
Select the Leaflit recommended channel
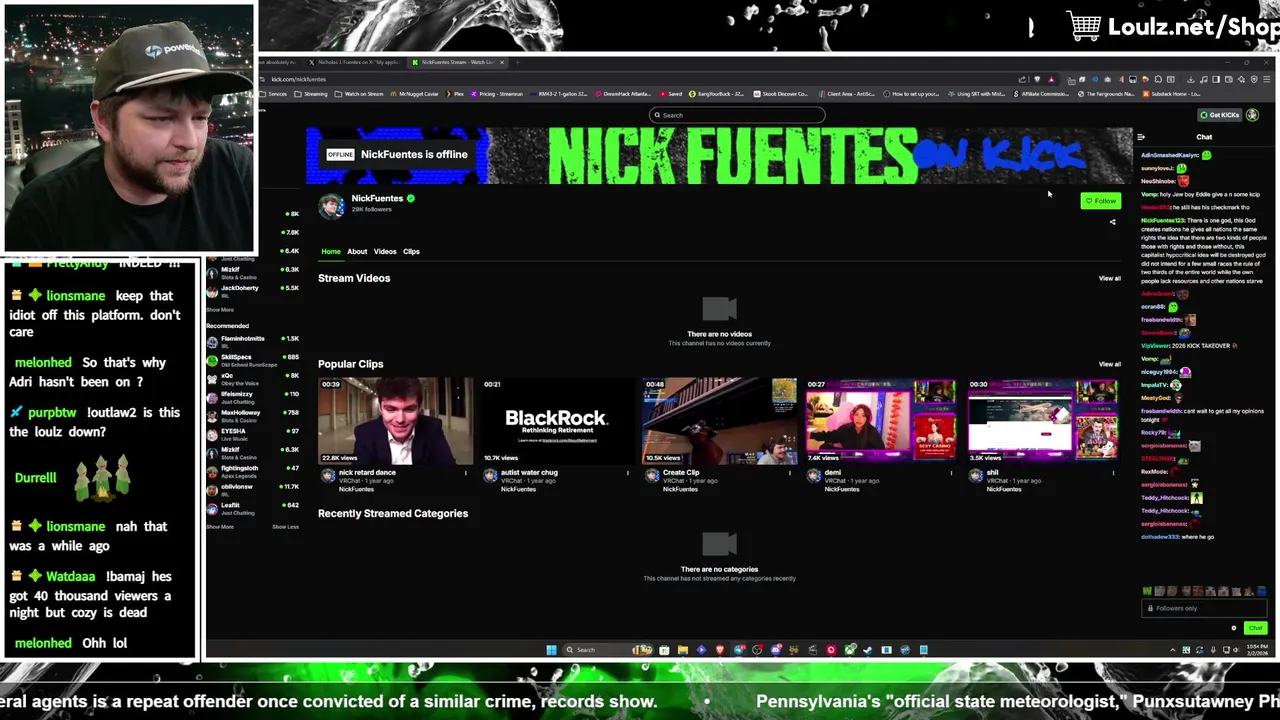(252, 507)
